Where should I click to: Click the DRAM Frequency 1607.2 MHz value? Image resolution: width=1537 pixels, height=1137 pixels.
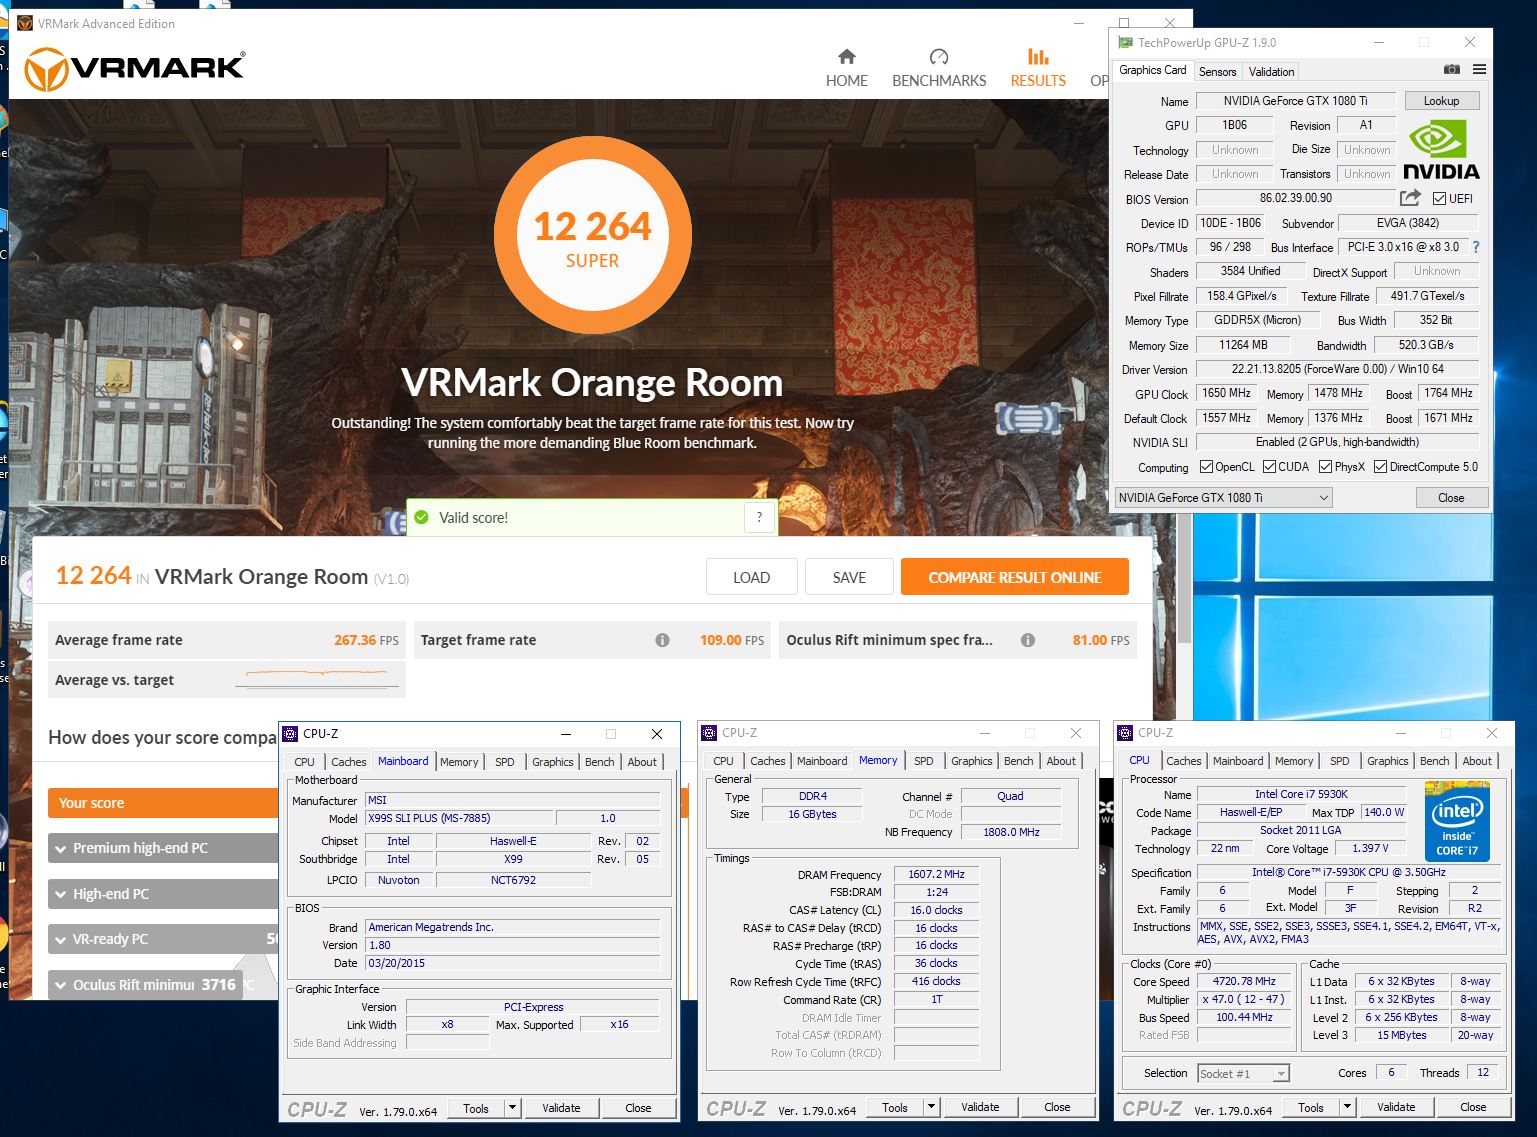pyautogui.click(x=937, y=874)
